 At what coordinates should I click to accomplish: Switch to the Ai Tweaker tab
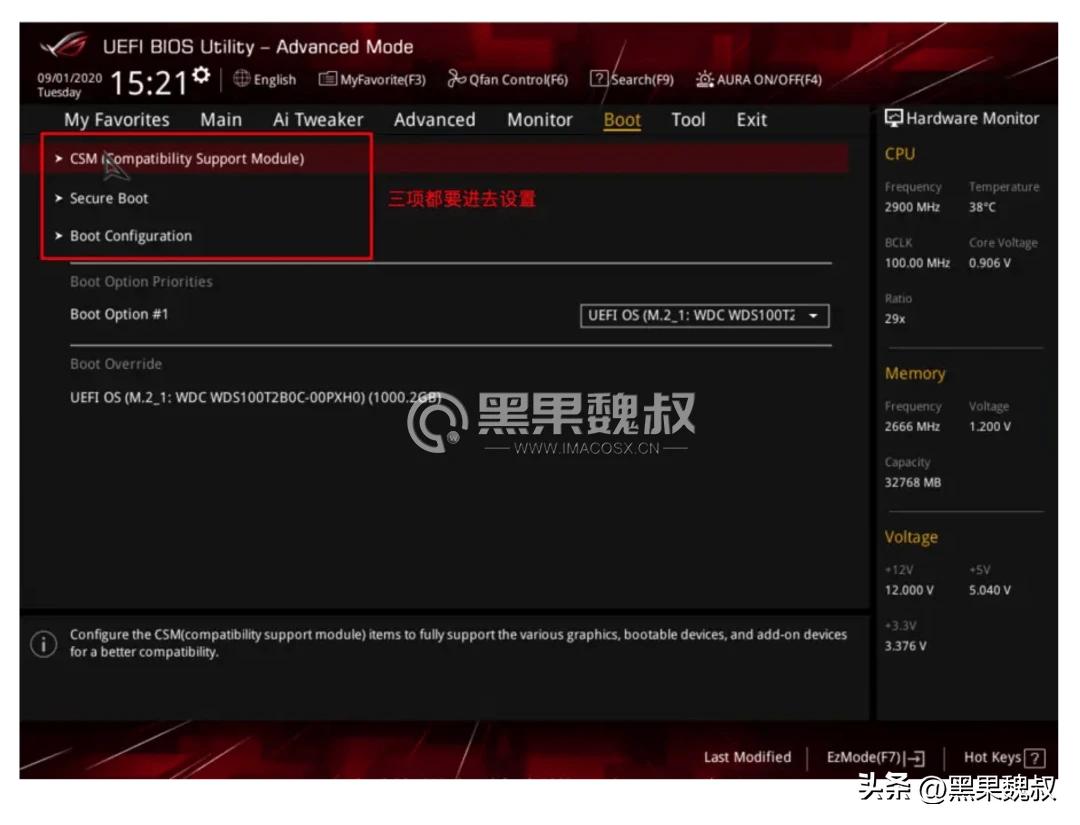tap(317, 119)
